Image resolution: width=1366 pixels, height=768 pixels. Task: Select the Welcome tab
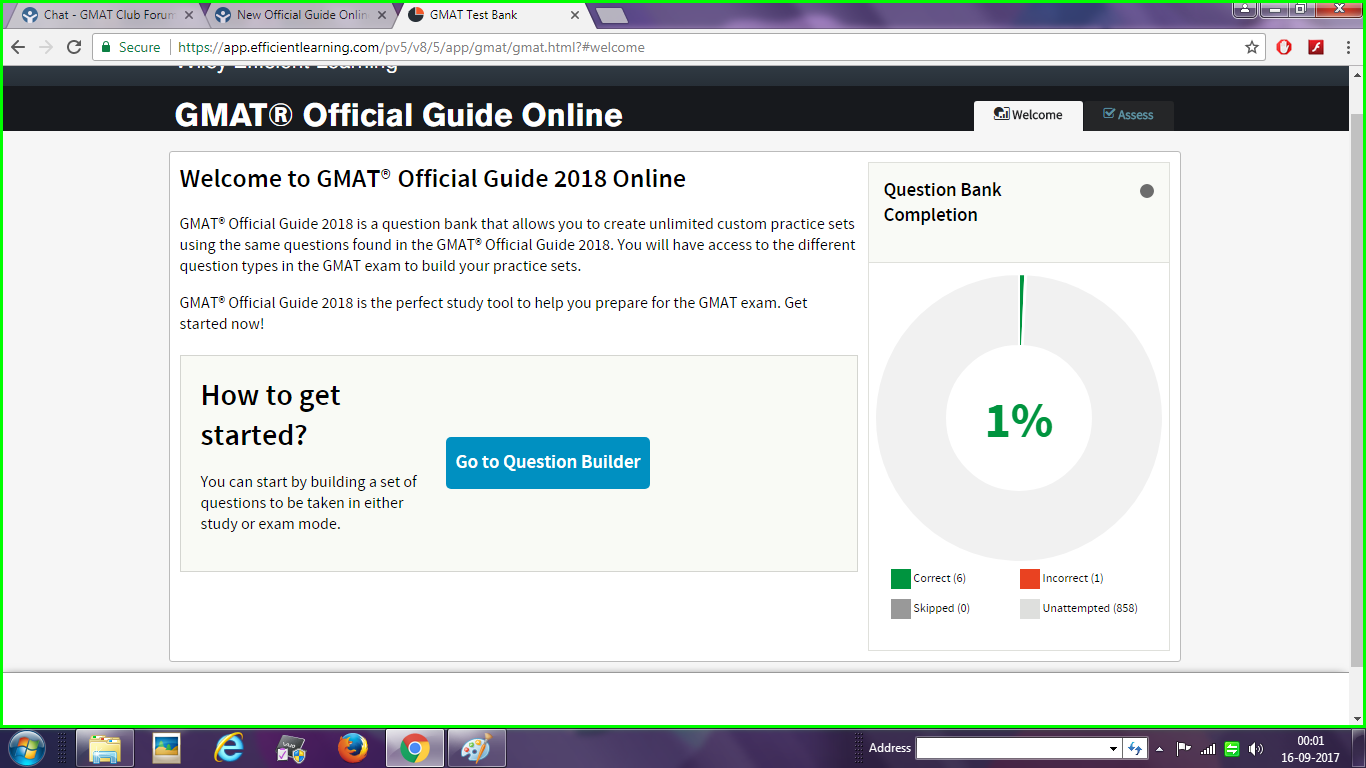pos(1028,115)
